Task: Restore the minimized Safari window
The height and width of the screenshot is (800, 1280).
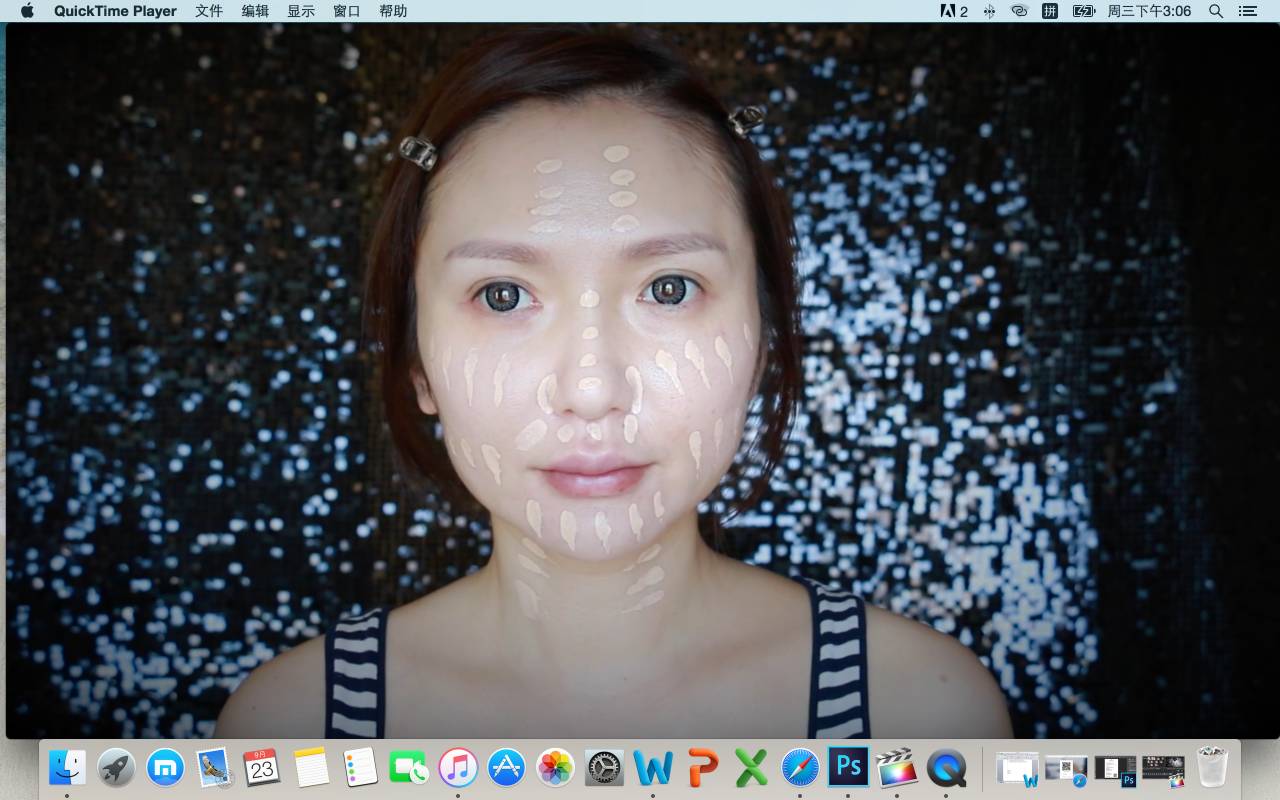Action: coord(1066,769)
